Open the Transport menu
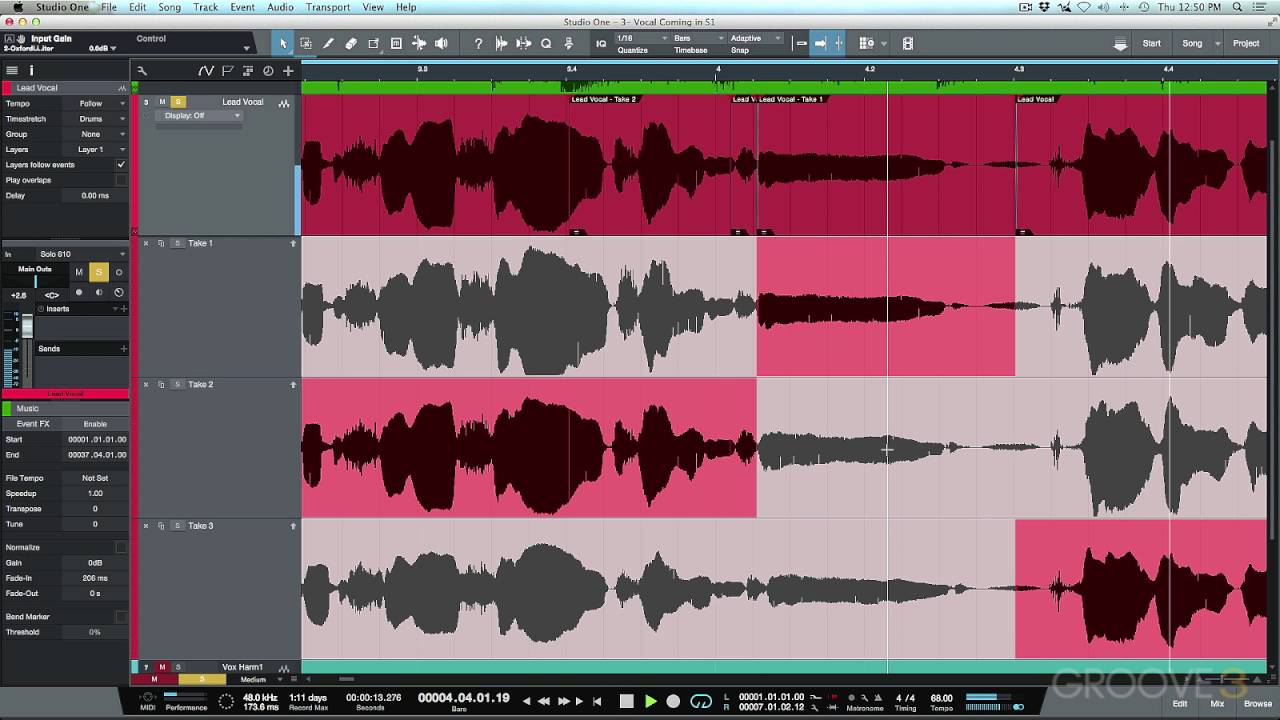The image size is (1280, 720). pyautogui.click(x=328, y=7)
